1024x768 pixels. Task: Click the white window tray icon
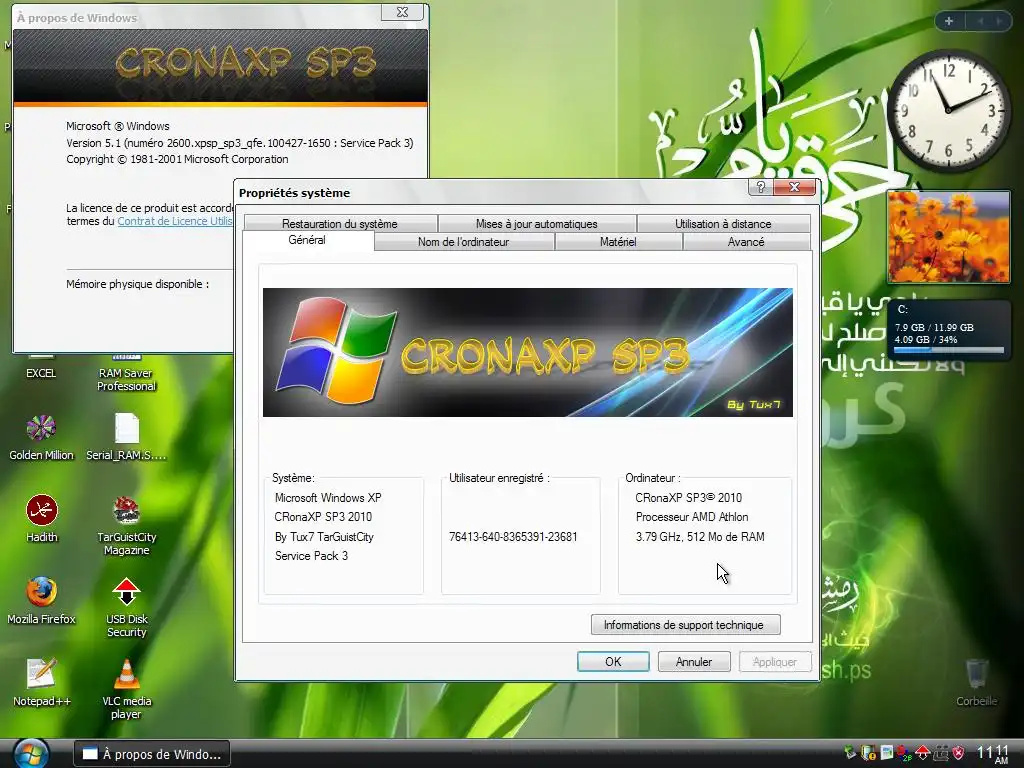click(887, 752)
